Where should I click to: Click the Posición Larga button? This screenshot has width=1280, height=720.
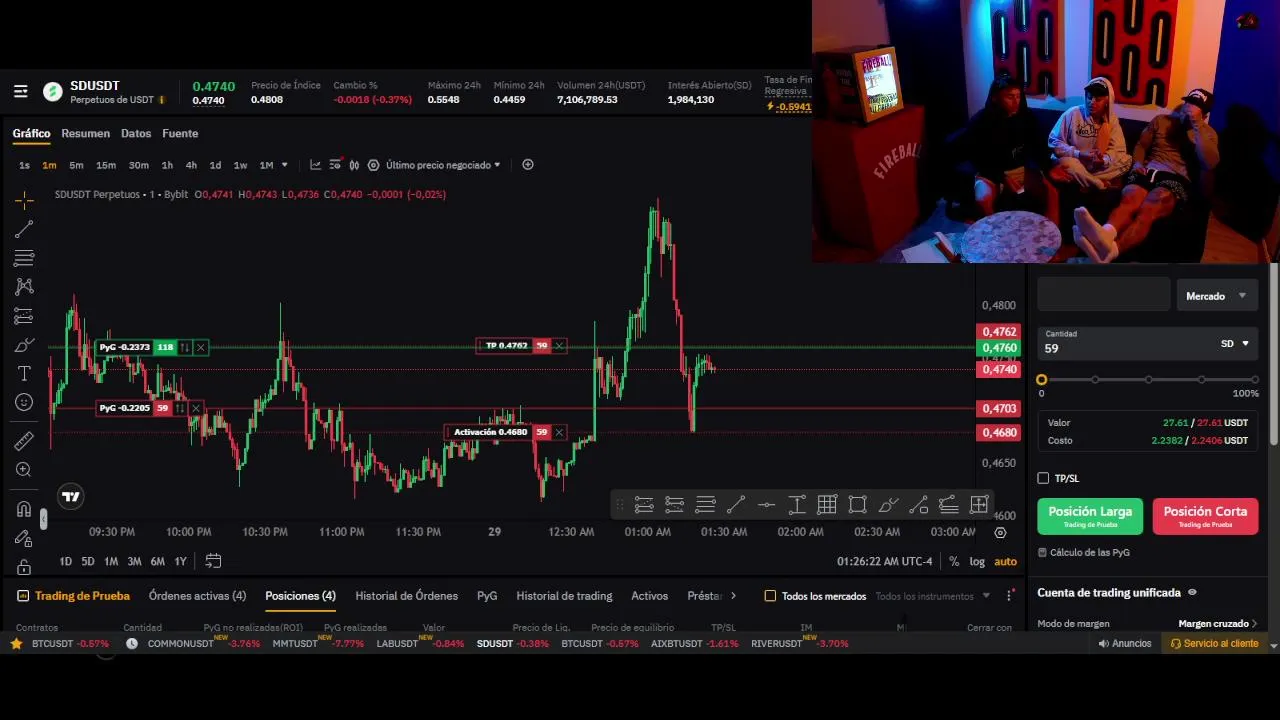coord(1090,516)
